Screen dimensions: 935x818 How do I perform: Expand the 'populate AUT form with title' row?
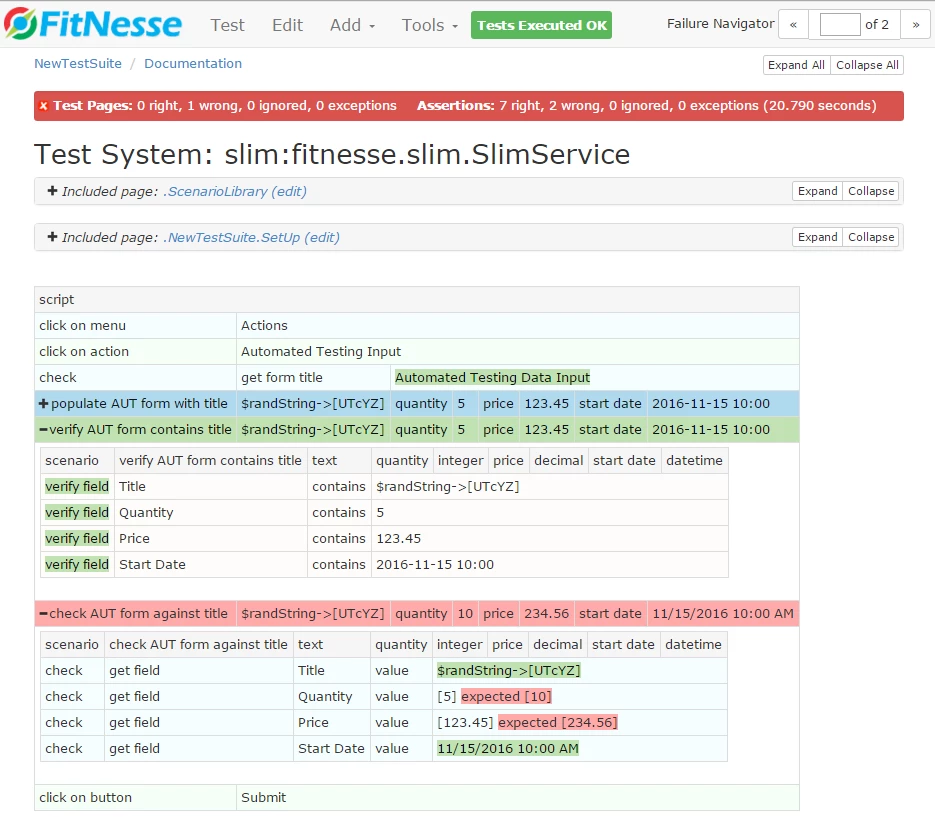43,404
